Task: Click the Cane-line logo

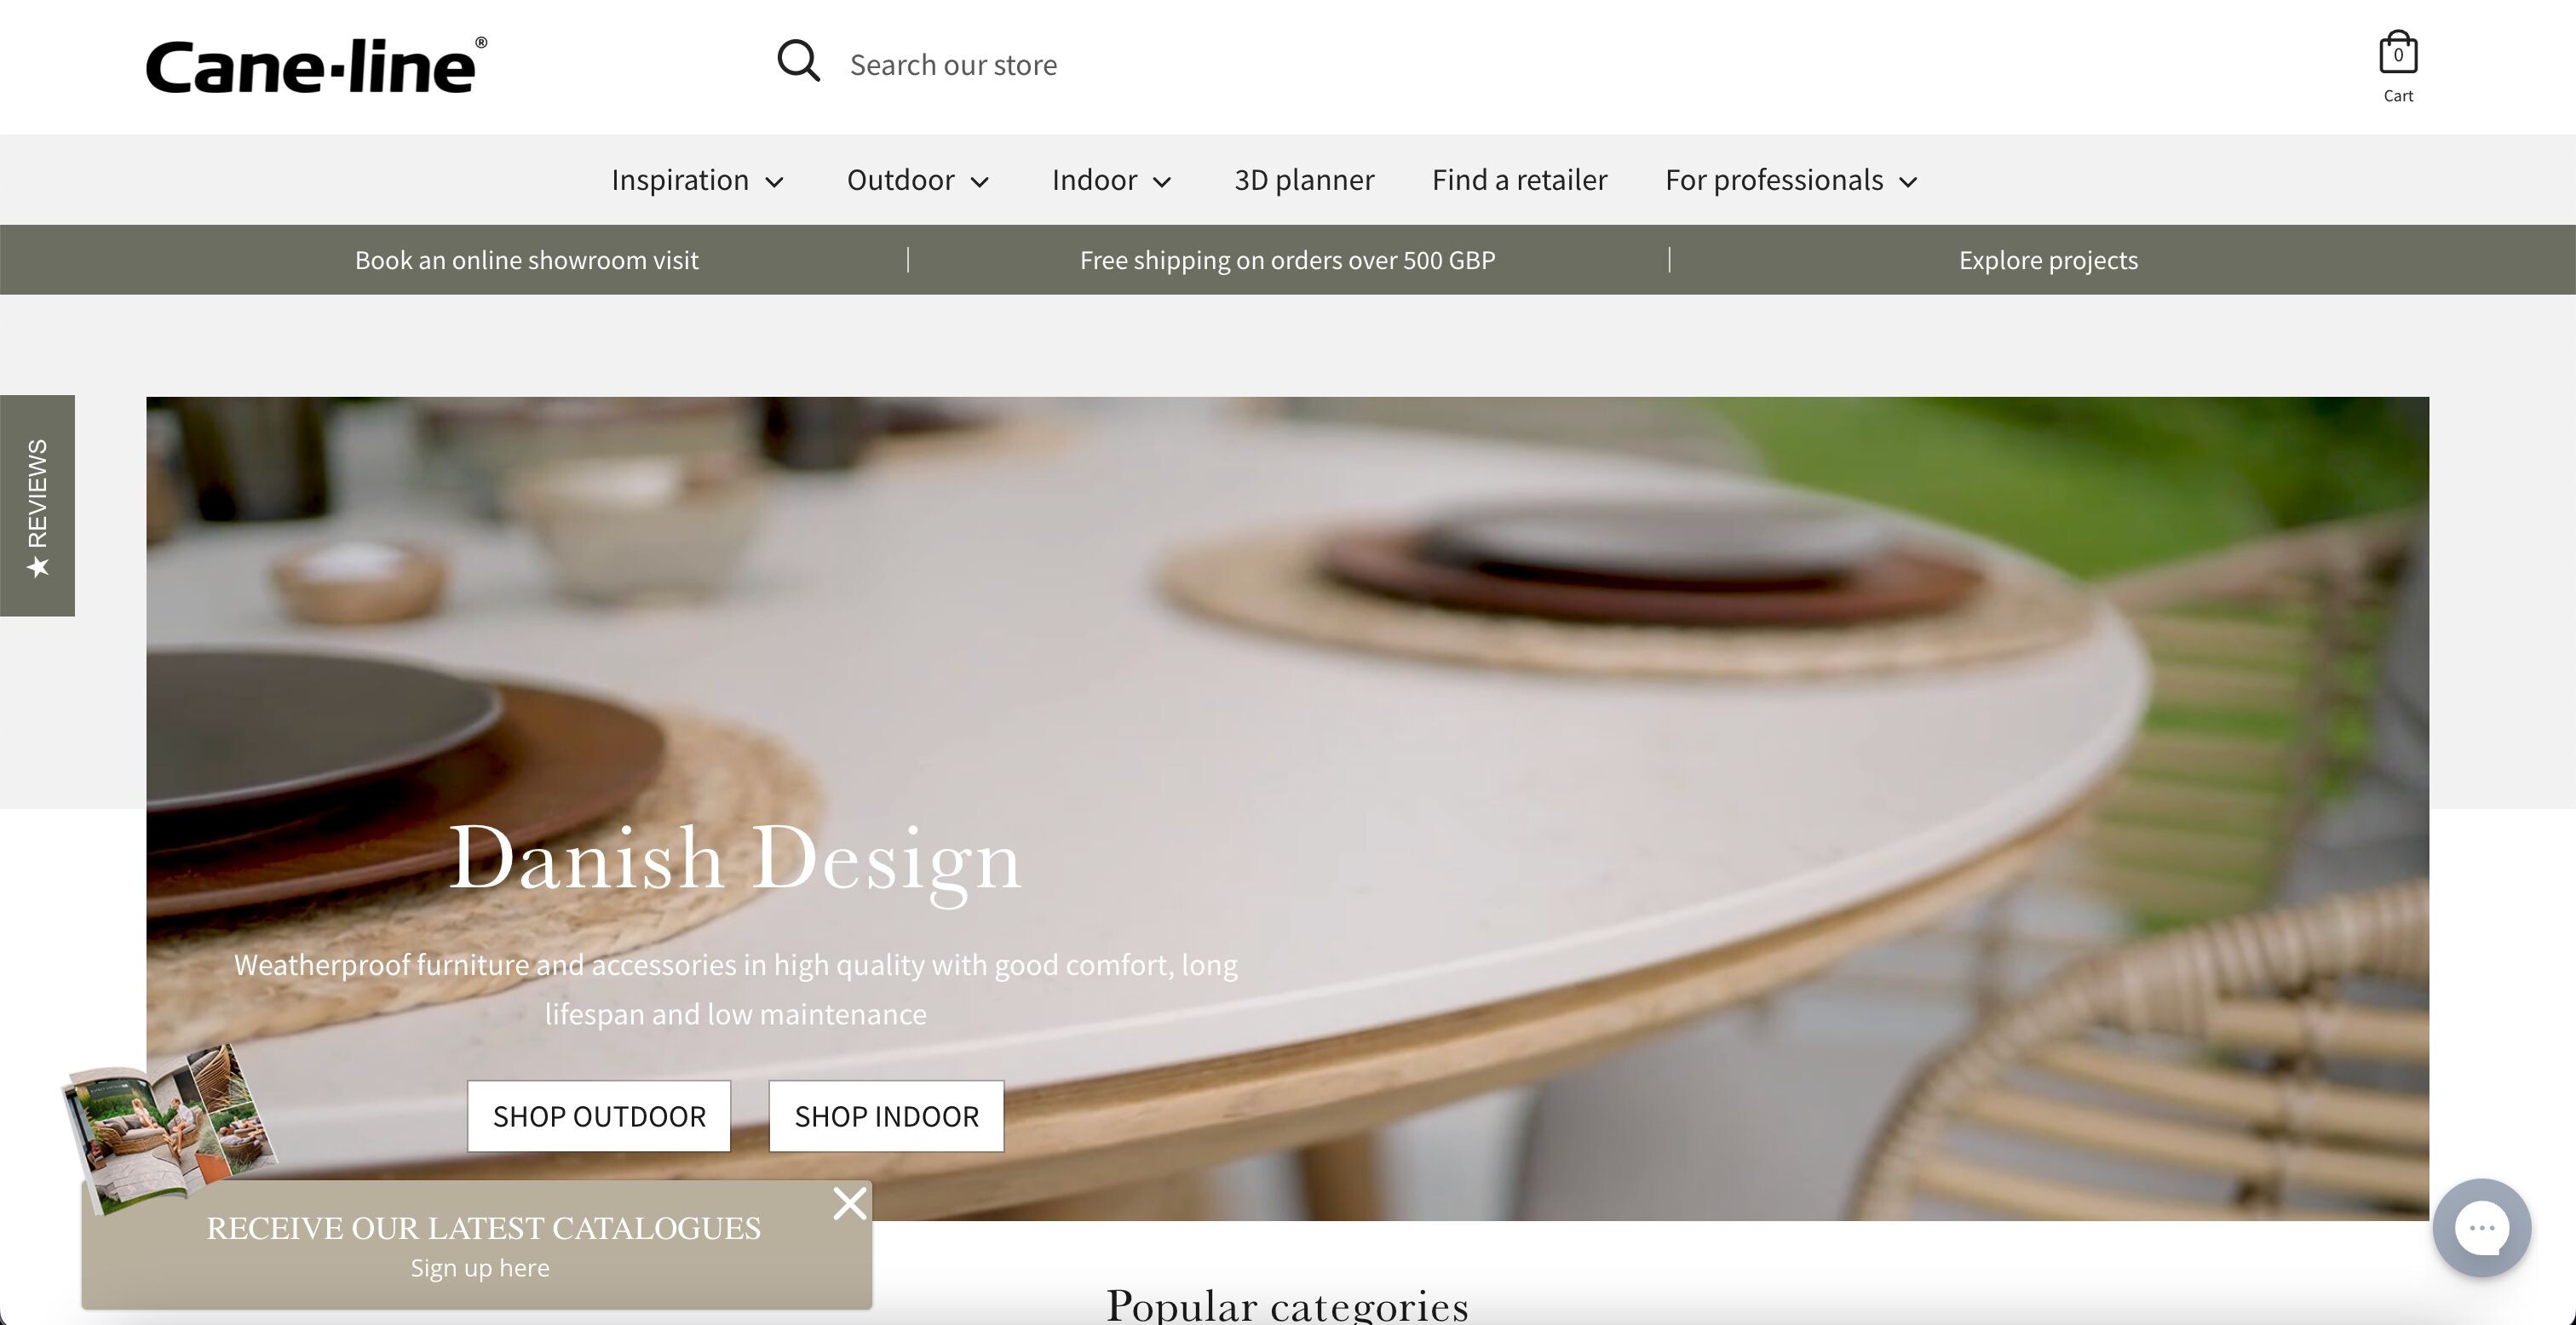Action: tap(317, 66)
